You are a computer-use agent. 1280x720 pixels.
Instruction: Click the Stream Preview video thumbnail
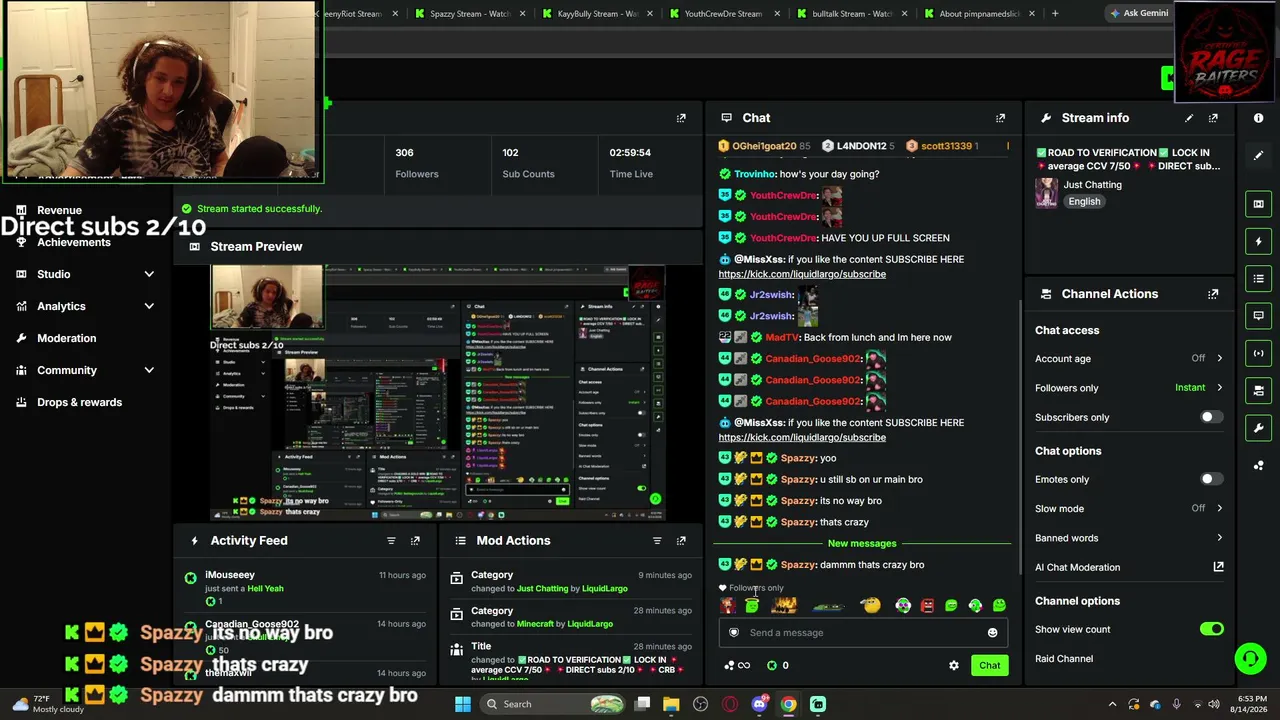click(x=438, y=392)
